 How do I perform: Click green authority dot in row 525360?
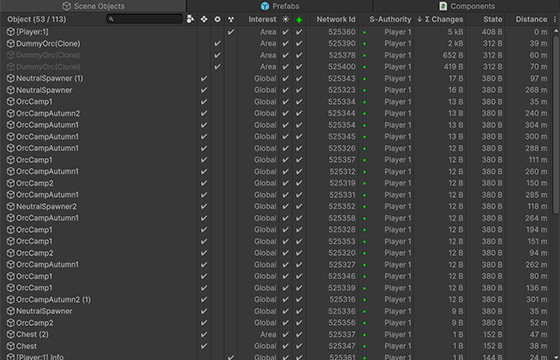364,32
